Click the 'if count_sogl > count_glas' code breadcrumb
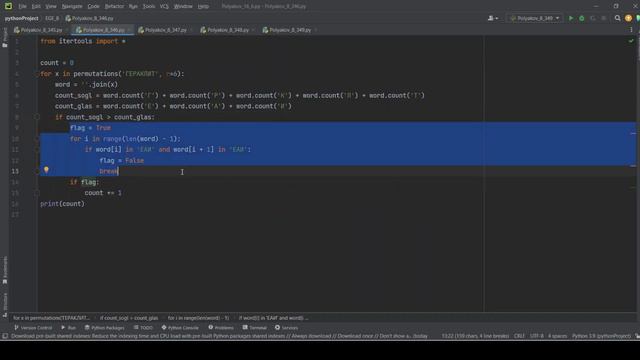 click(129, 318)
